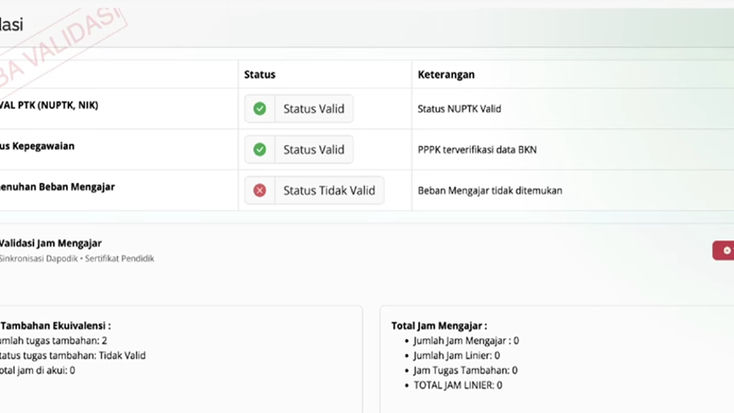Click the 'Validasi Jam Mengajar' heading
Viewport: 734px width, 413px height.
[x=51, y=243]
